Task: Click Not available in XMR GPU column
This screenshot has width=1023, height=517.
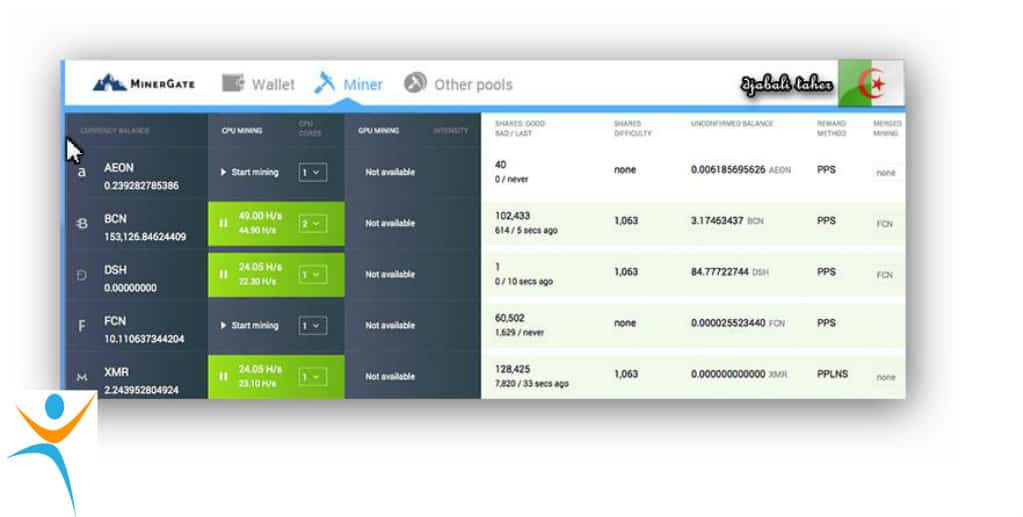Action: (x=389, y=377)
